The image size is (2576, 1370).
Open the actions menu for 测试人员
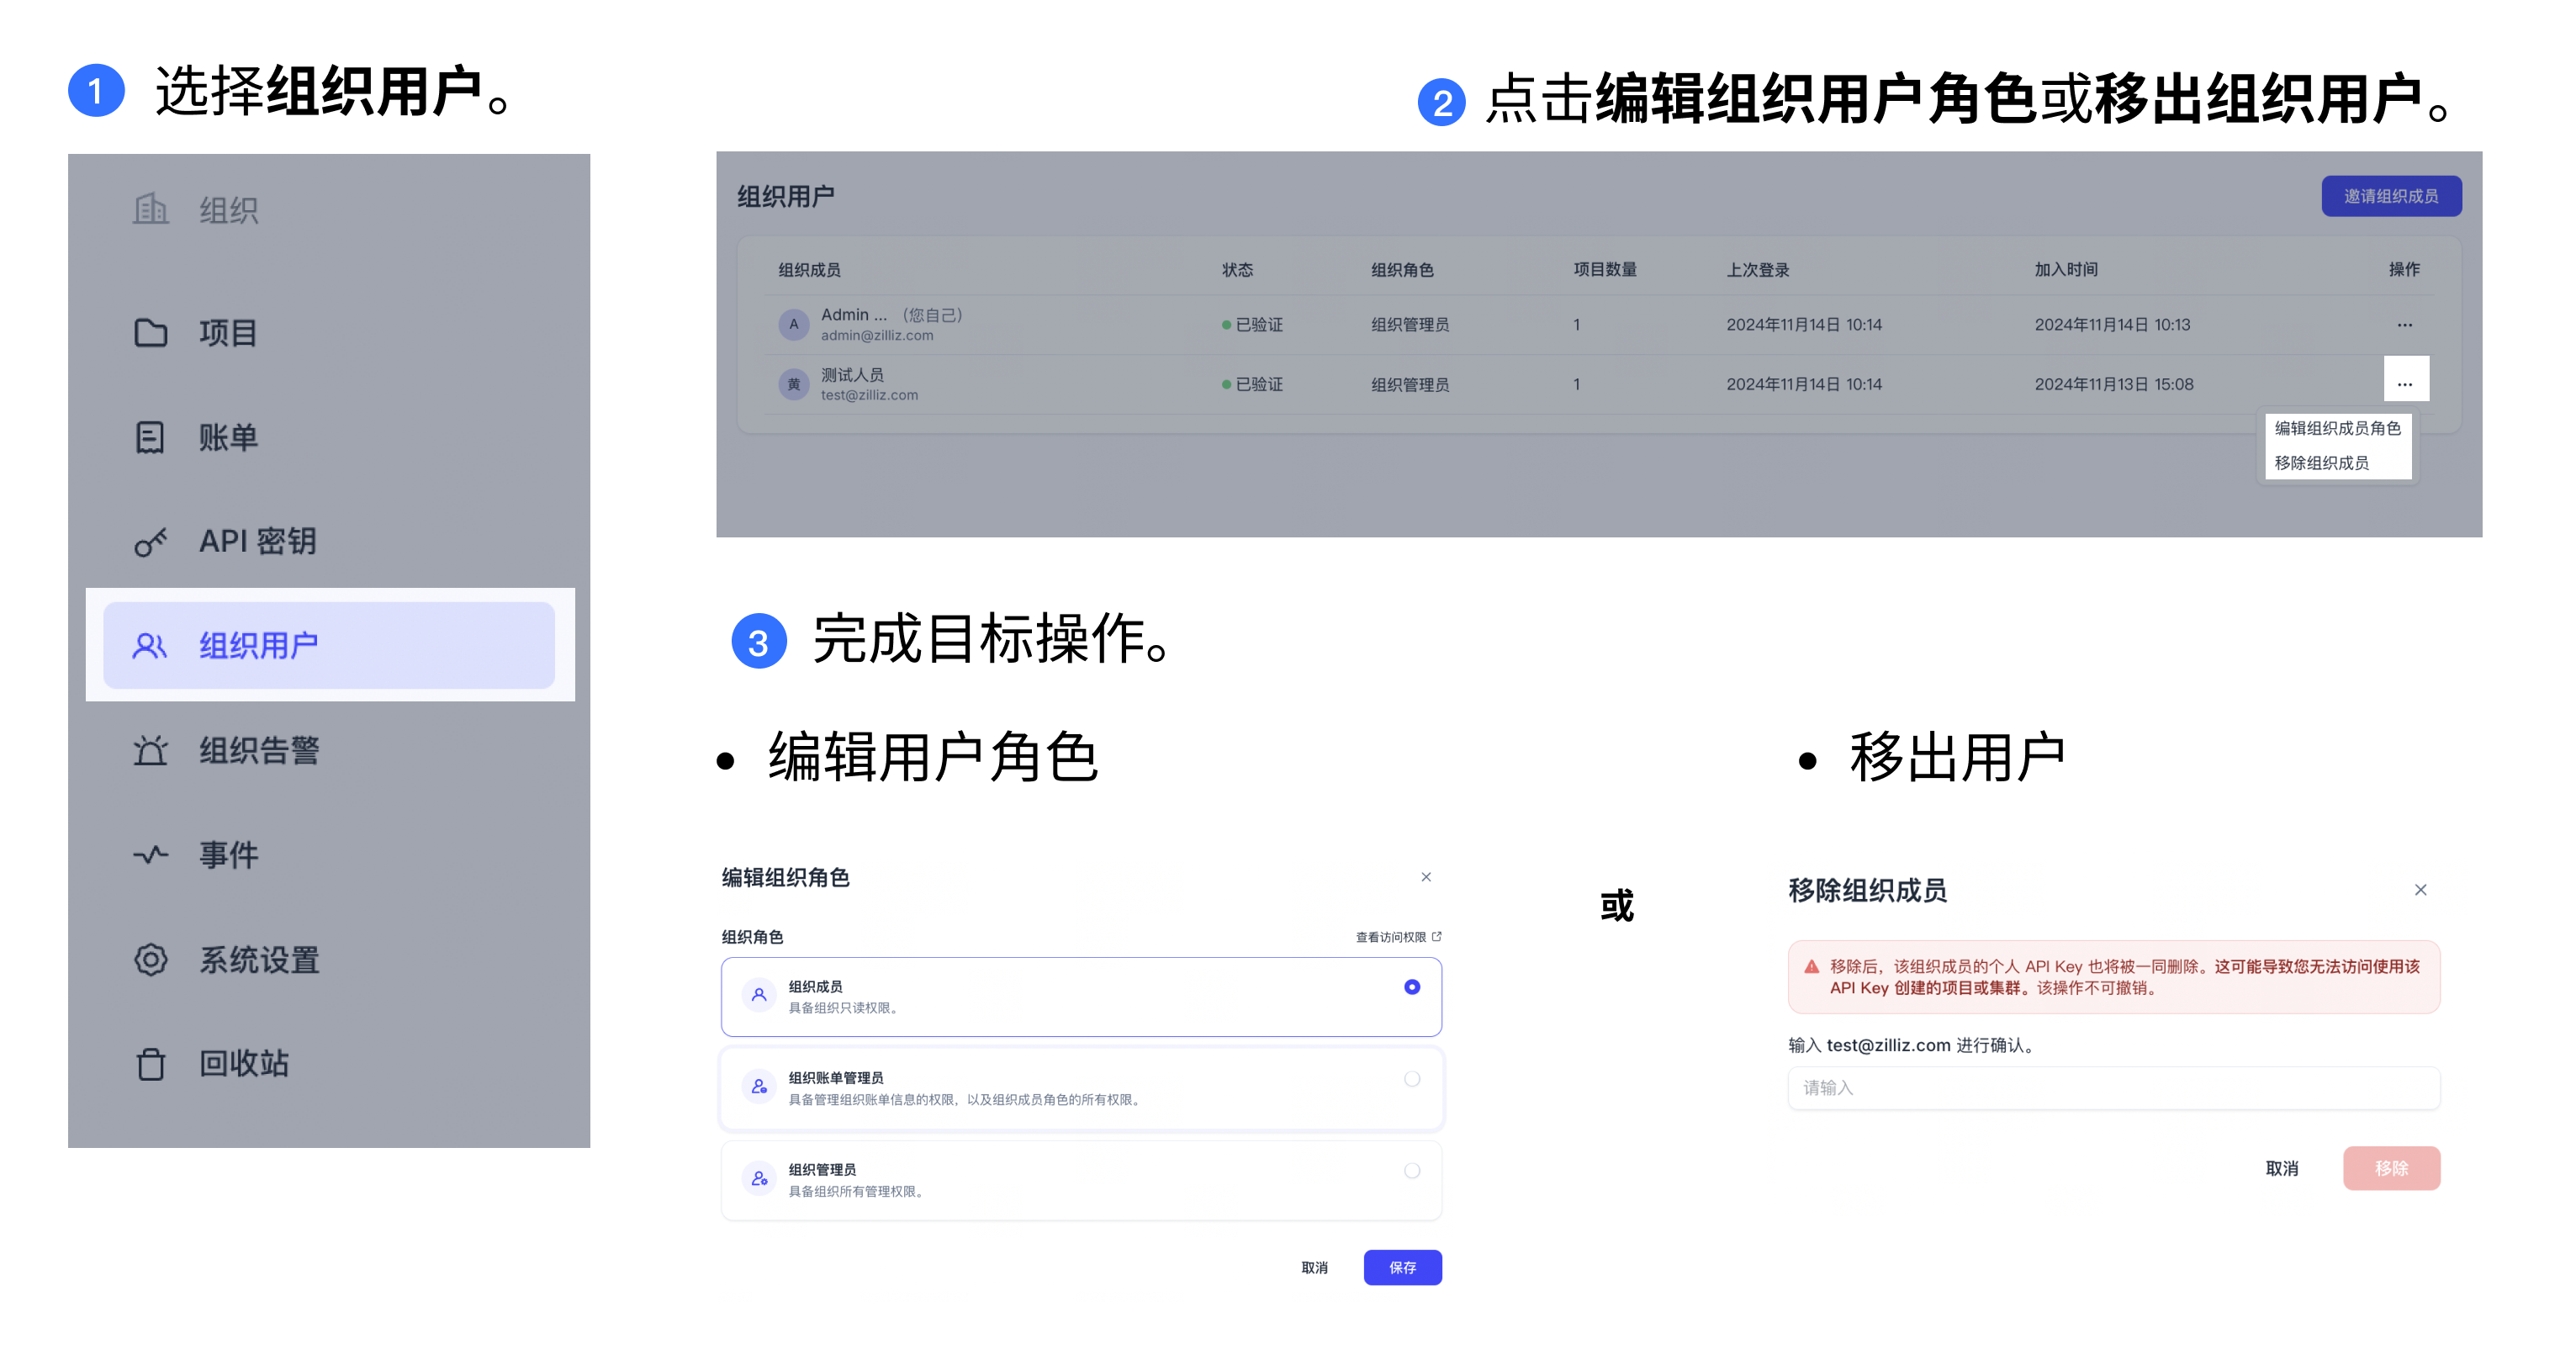[x=2405, y=379]
